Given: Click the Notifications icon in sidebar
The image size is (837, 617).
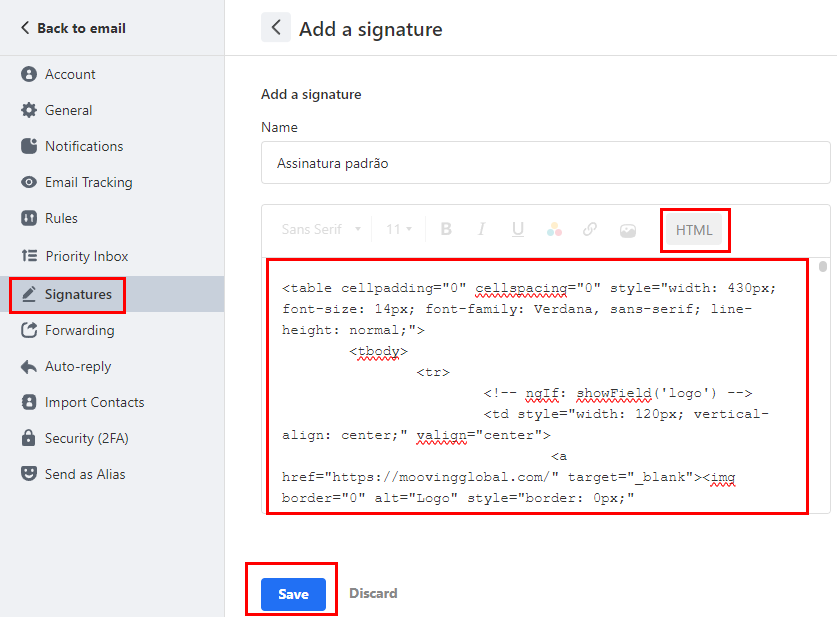Looking at the screenshot, I should click(x=29, y=146).
